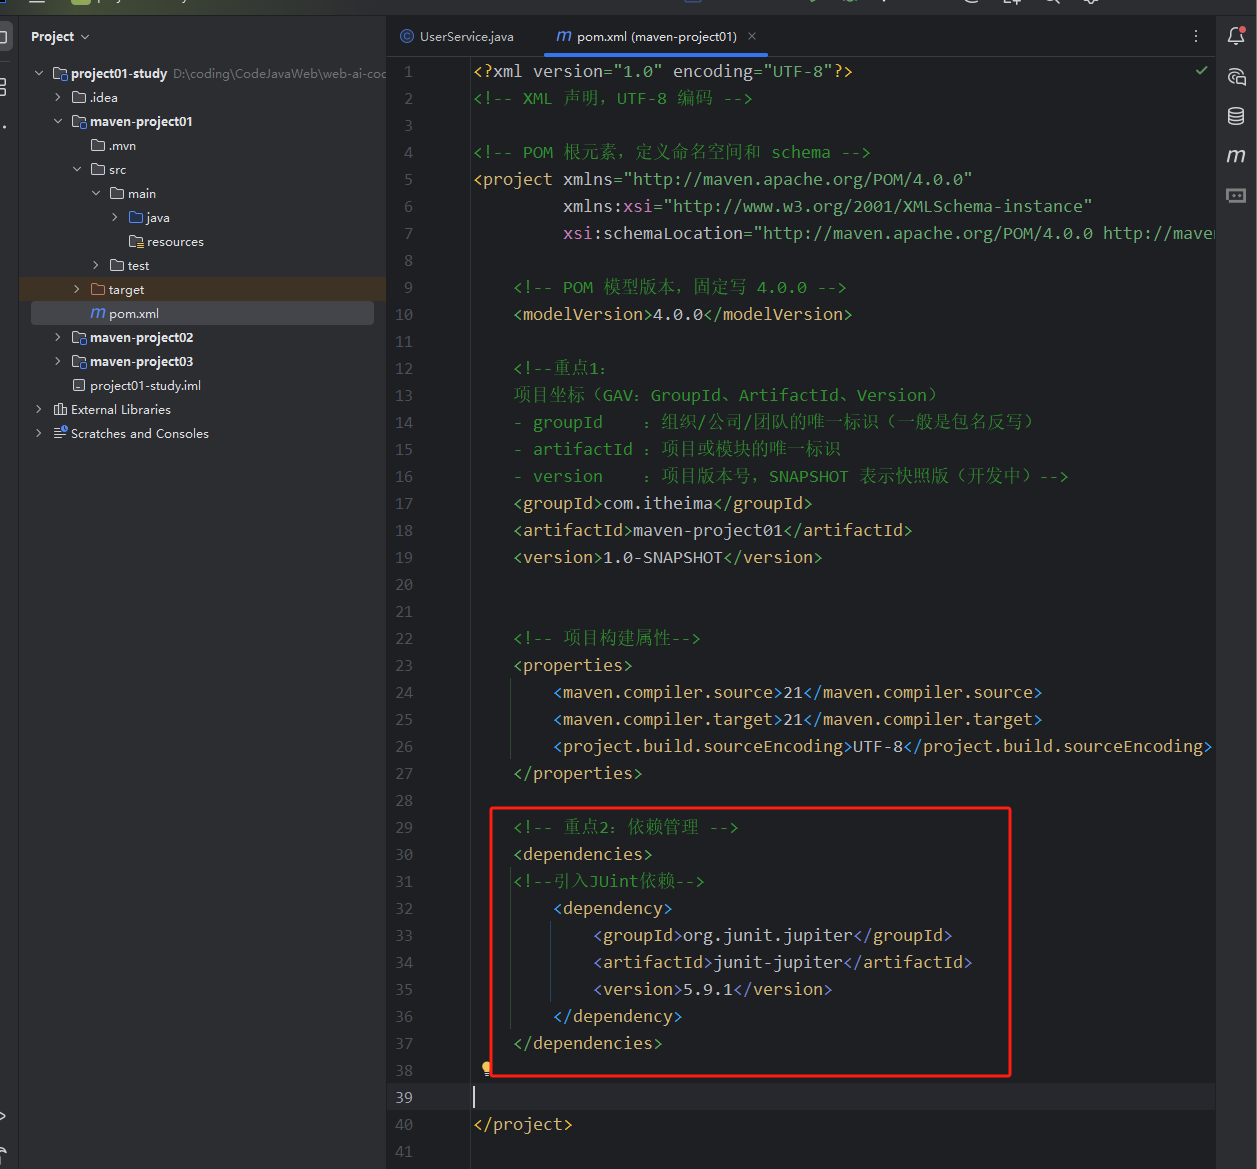Open the Project view dropdown
Screen dimensions: 1257x1169
[x=60, y=37]
